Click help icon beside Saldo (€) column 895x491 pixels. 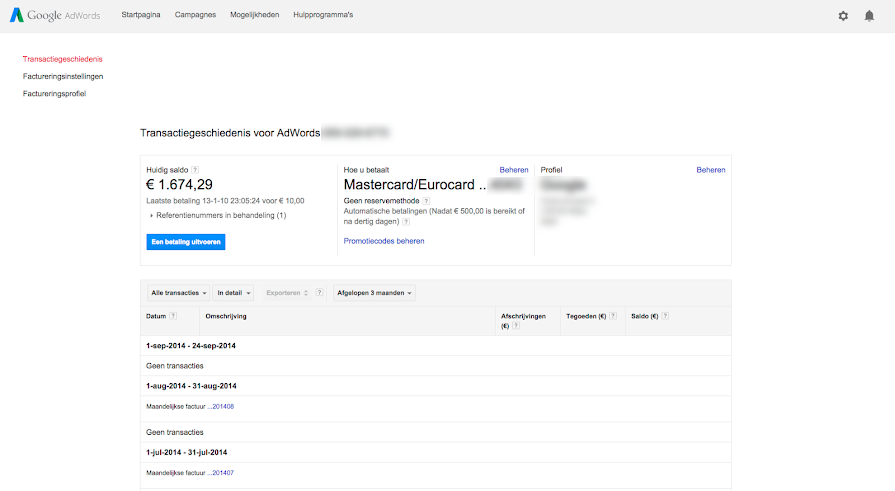(x=665, y=316)
